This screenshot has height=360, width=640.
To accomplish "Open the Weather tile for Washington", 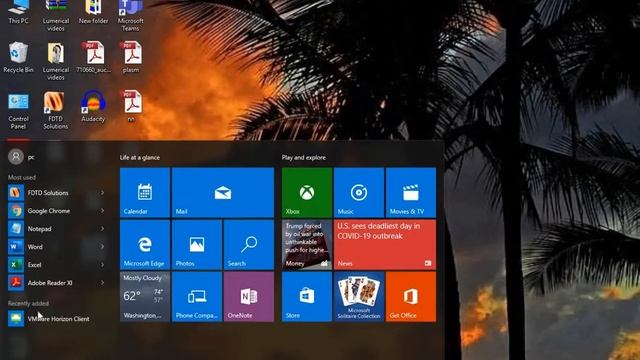I will tap(145, 297).
